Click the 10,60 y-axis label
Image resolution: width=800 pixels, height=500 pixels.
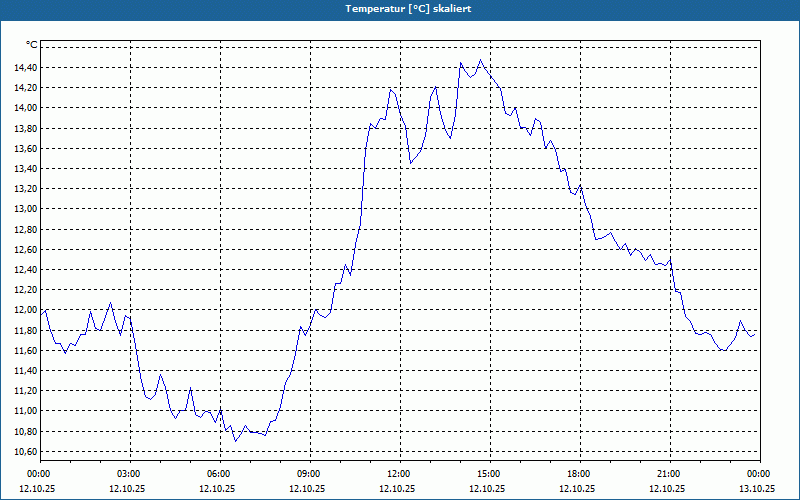[25, 452]
